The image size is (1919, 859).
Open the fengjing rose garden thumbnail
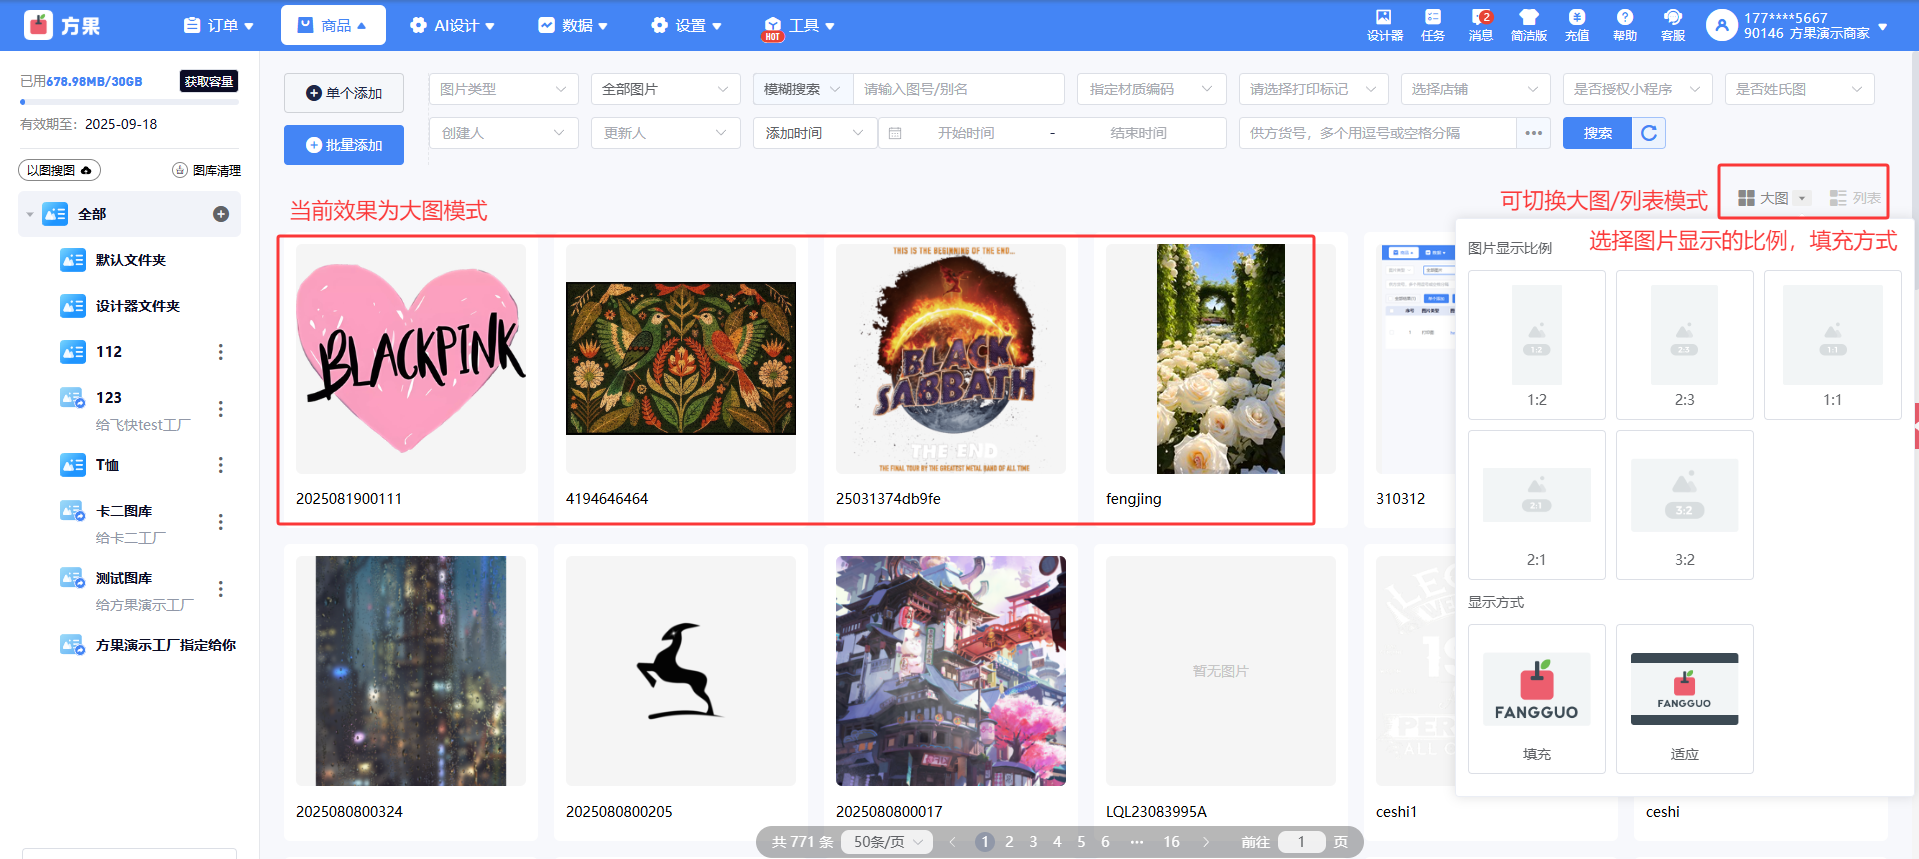pyautogui.click(x=1221, y=359)
